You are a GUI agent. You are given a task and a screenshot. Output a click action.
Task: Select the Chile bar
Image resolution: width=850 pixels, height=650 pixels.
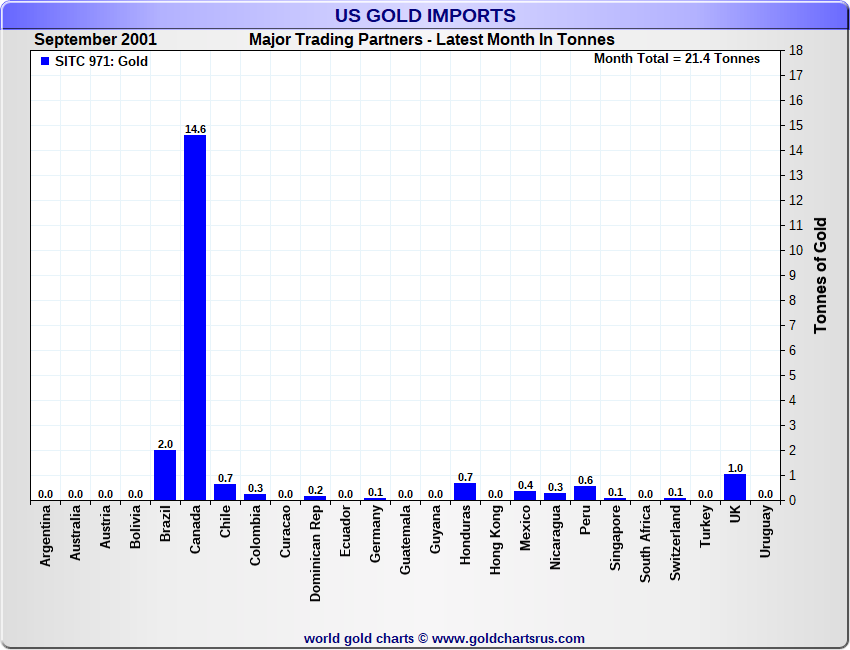tap(225, 491)
